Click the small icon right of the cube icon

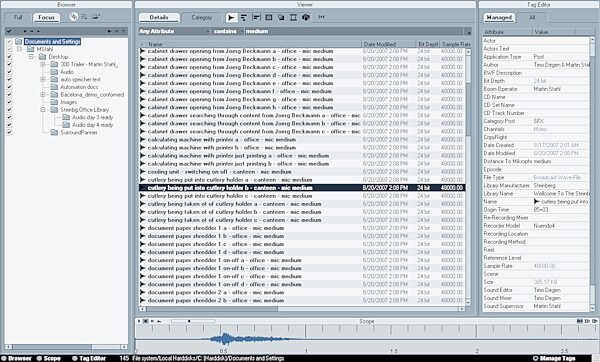(321, 17)
